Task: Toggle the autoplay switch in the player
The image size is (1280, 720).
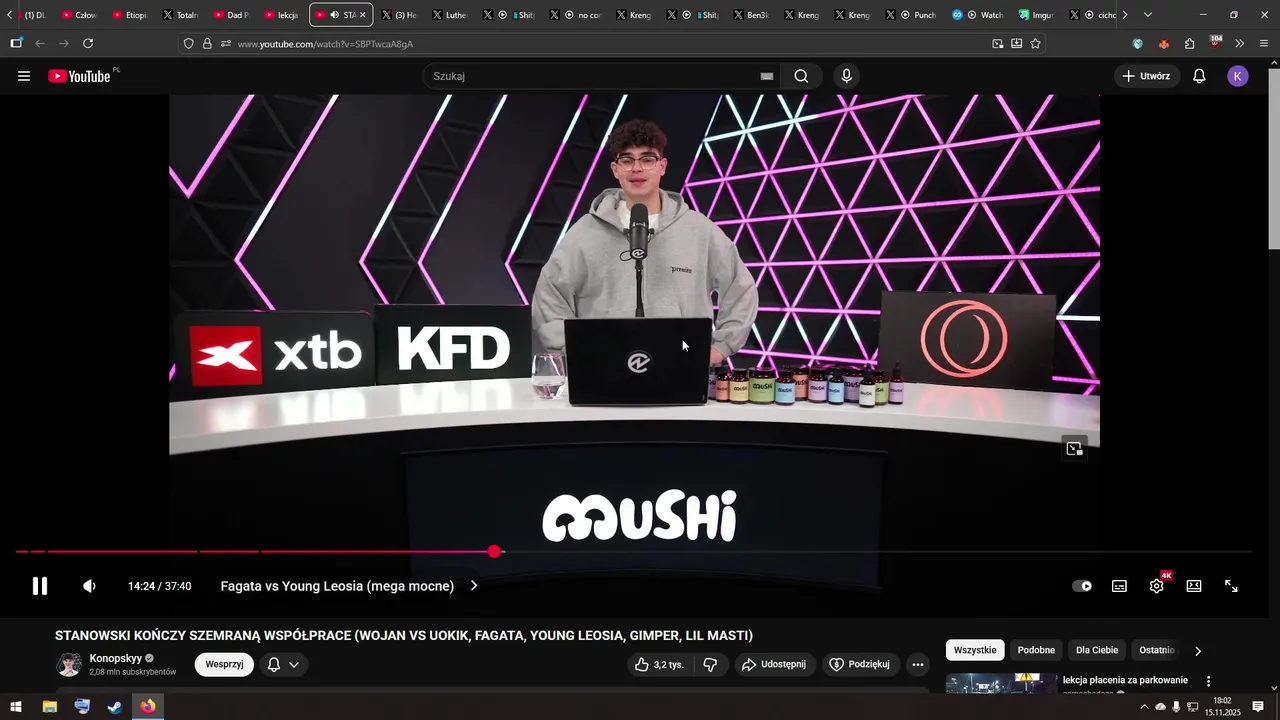Action: point(1082,586)
